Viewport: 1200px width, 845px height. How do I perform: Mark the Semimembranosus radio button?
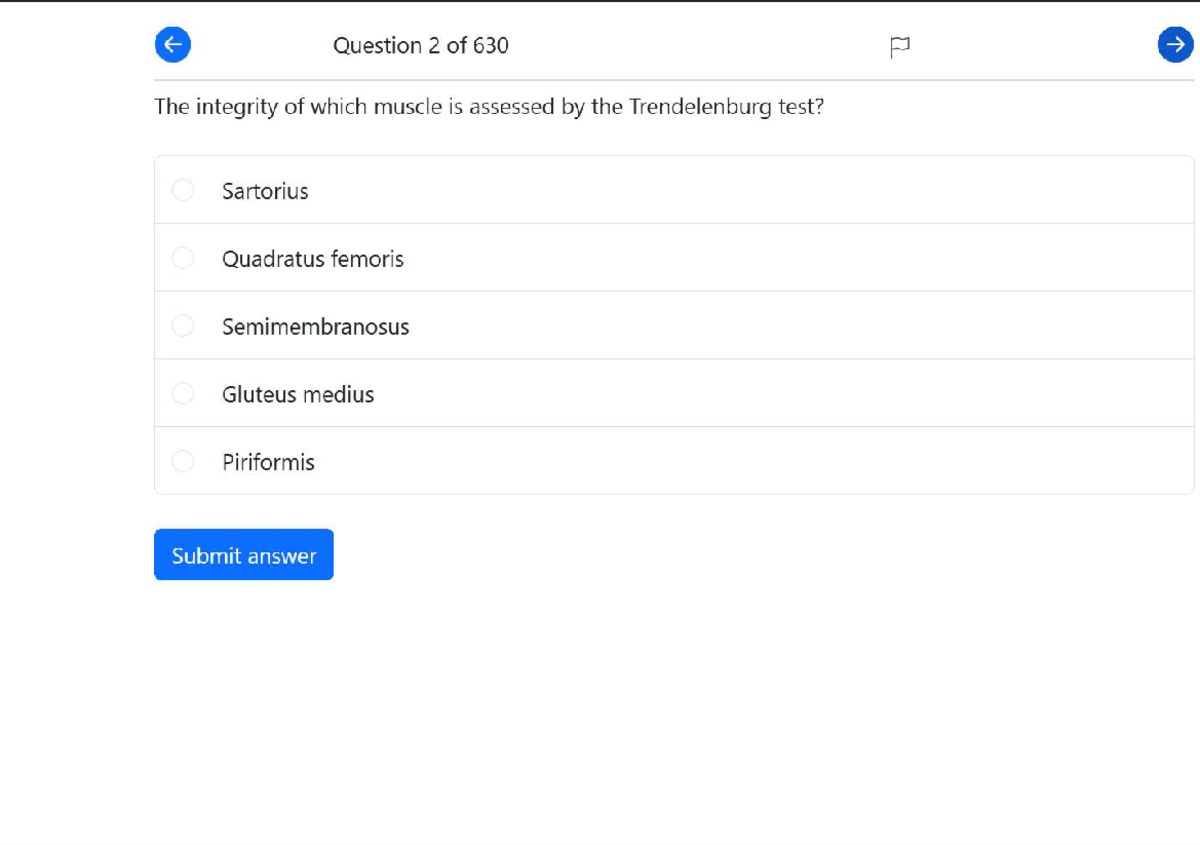[183, 326]
